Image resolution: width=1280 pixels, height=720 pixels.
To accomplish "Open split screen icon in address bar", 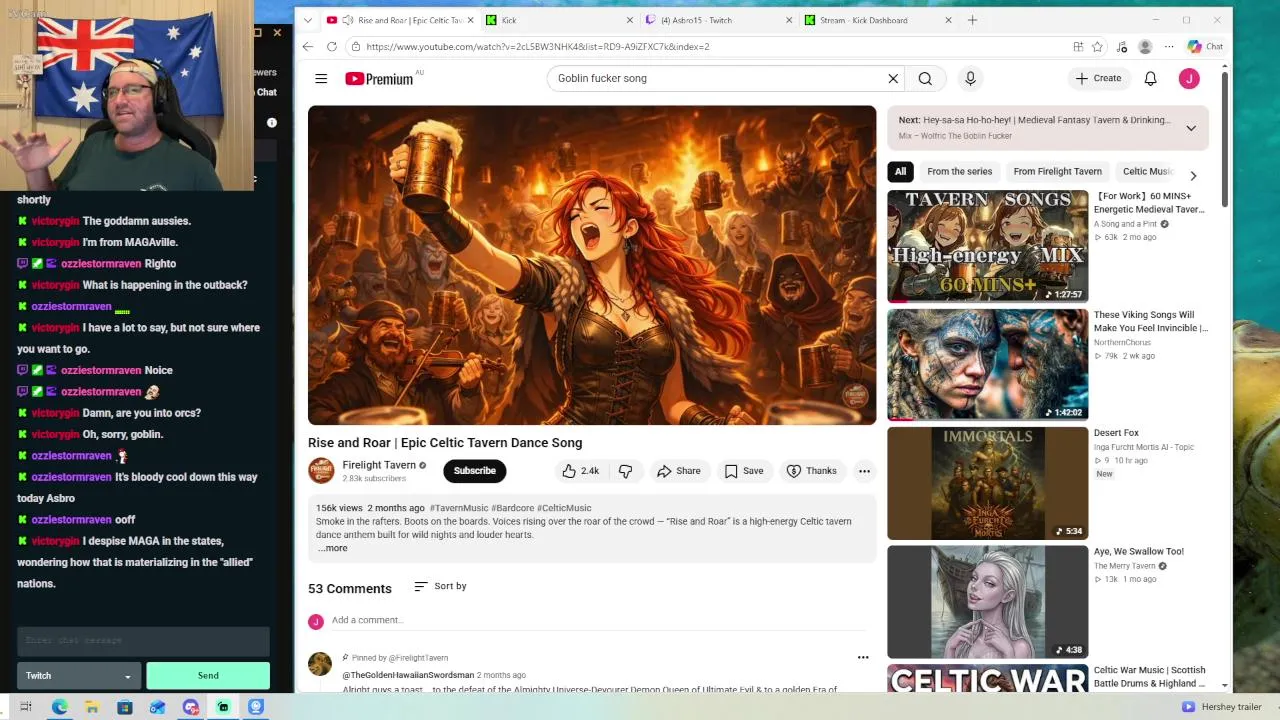I will (x=1078, y=46).
